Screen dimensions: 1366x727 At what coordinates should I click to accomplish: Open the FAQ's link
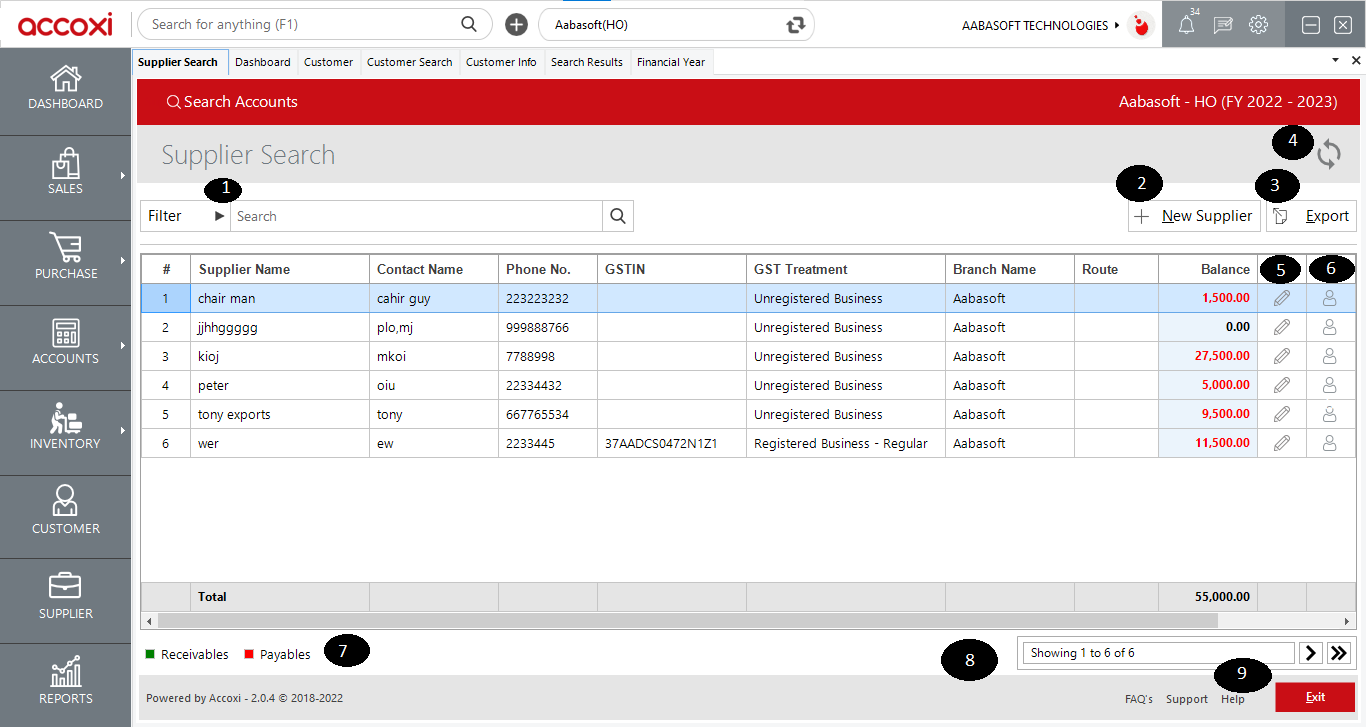coord(1139,699)
